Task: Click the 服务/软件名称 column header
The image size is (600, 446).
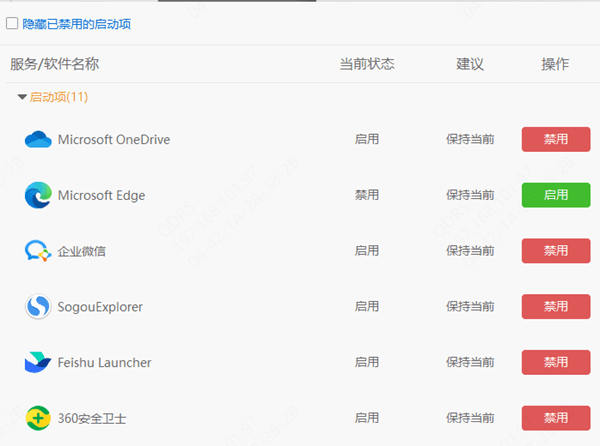Action: [x=55, y=64]
